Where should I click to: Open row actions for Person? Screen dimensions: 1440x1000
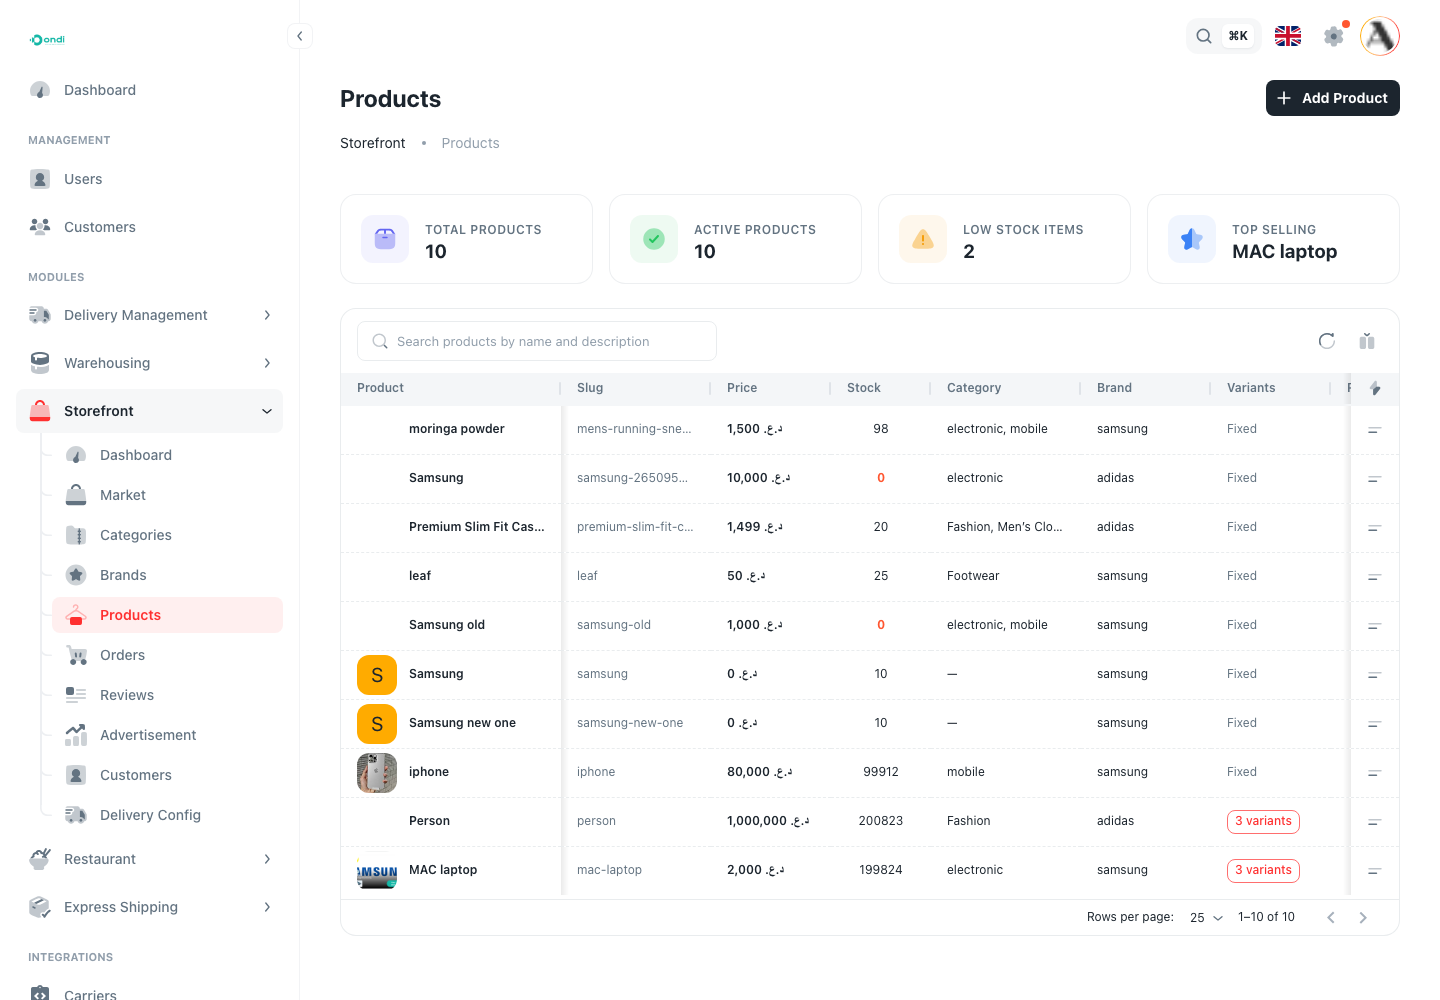[x=1375, y=822]
